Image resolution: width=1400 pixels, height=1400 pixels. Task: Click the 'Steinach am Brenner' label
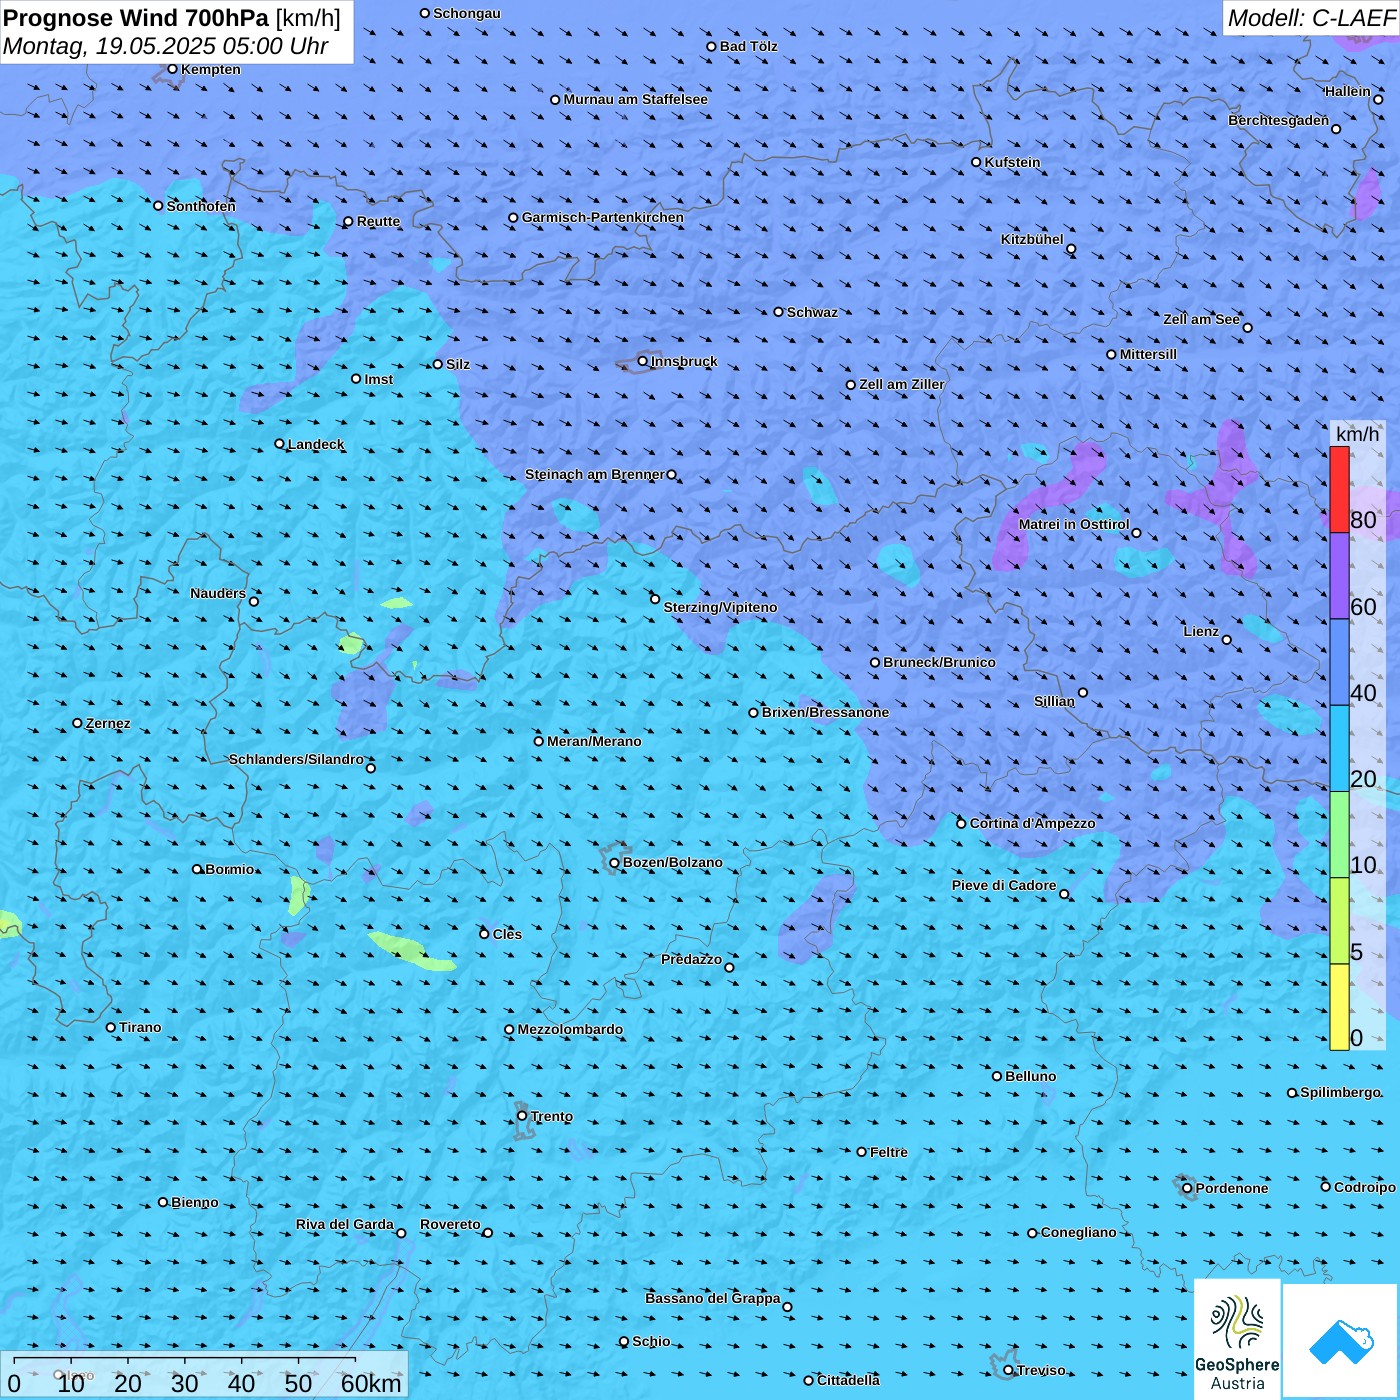[595, 474]
